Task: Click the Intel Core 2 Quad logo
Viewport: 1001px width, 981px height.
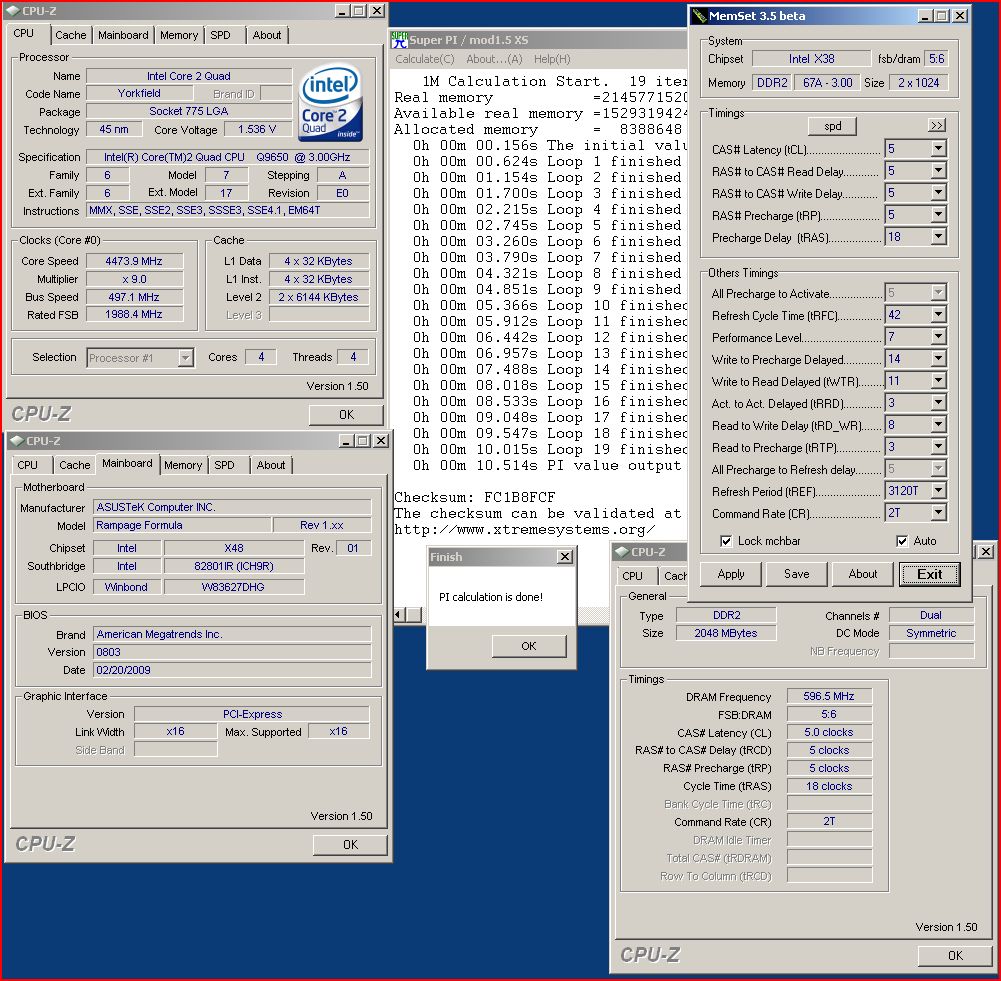Action: tap(331, 102)
